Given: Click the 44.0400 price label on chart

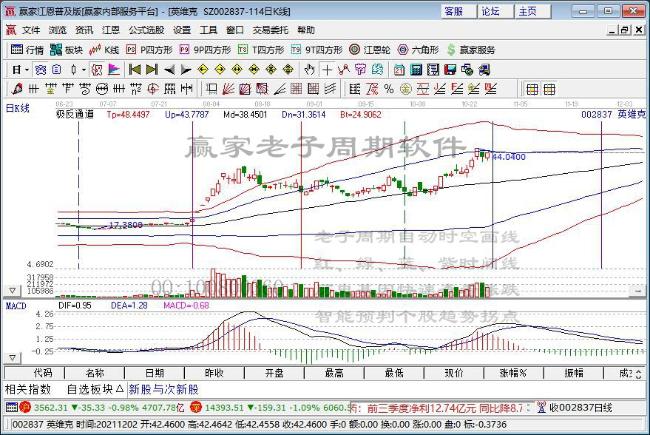Looking at the screenshot, I should [x=509, y=157].
